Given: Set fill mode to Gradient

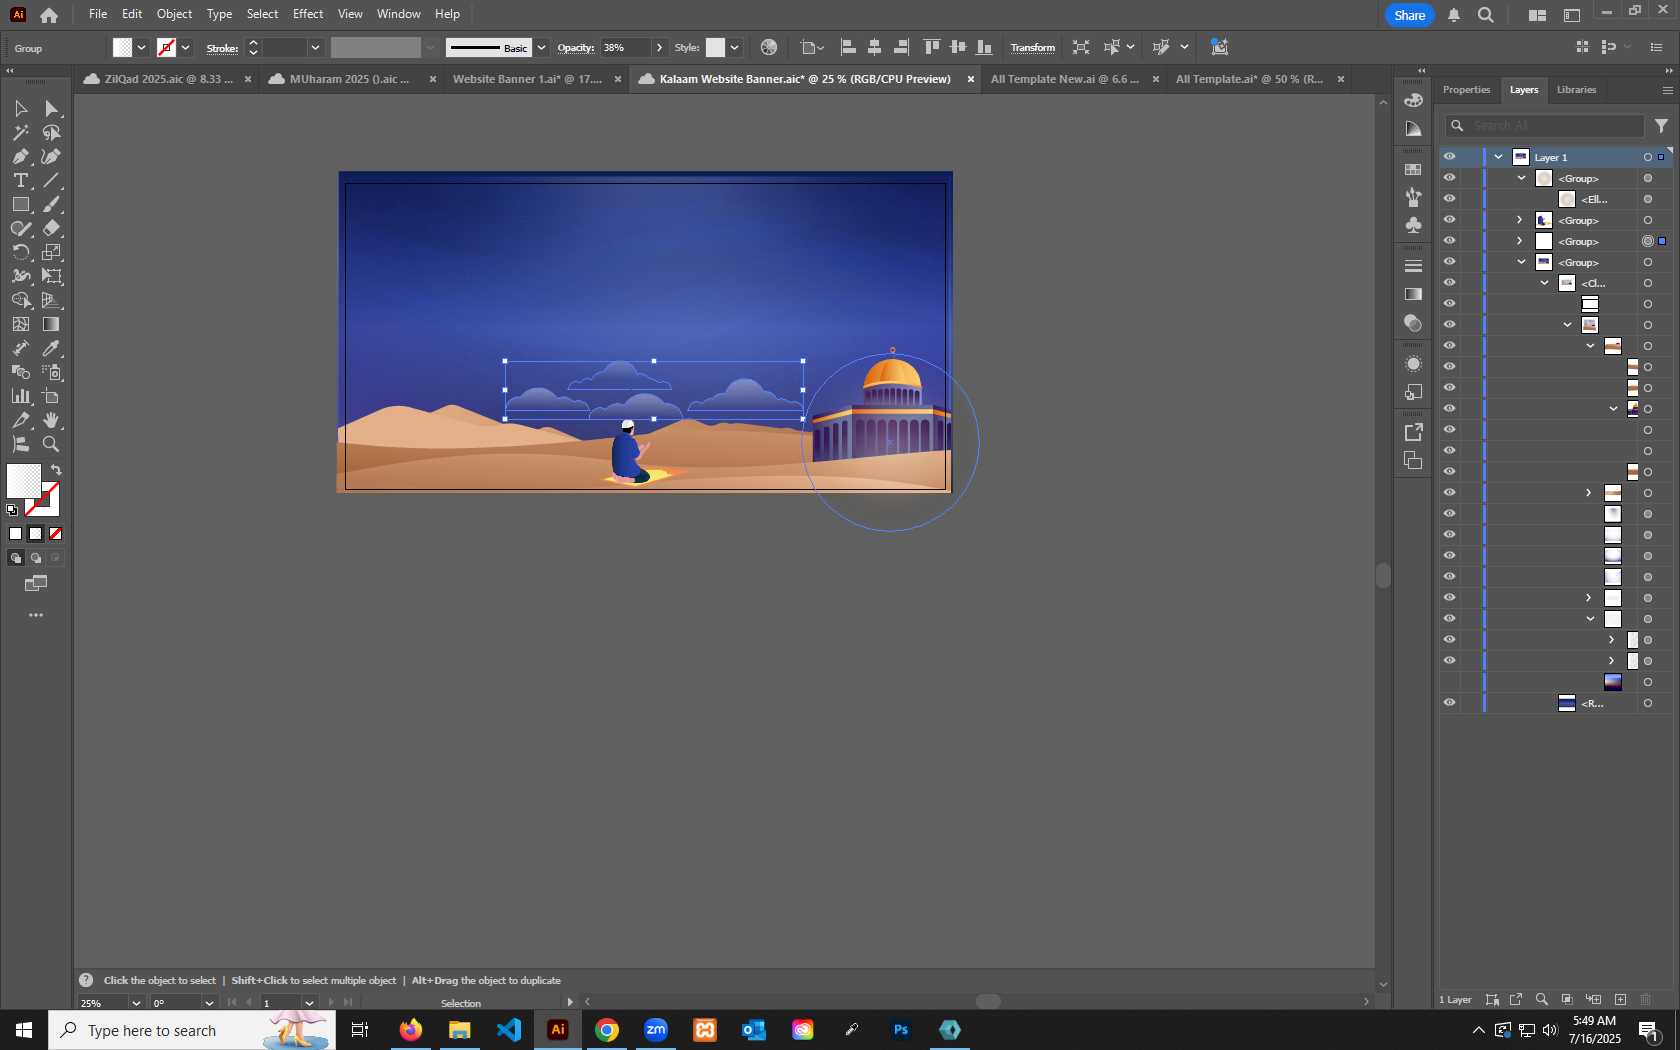Looking at the screenshot, I should click(36, 534).
